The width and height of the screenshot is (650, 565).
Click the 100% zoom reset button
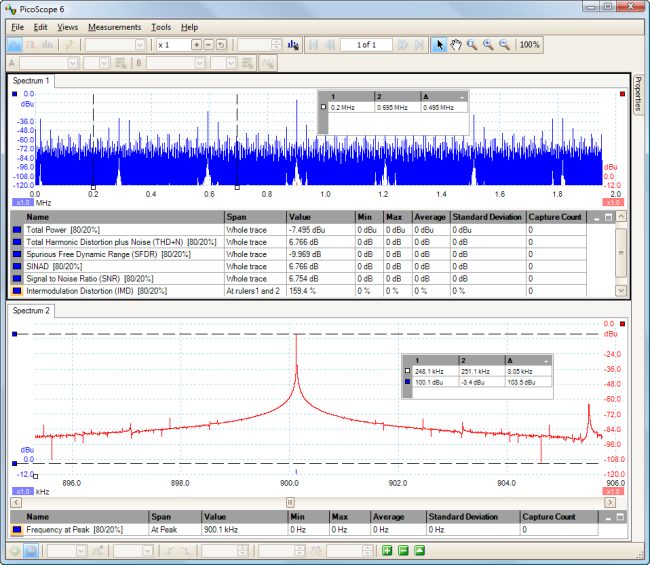click(x=530, y=45)
